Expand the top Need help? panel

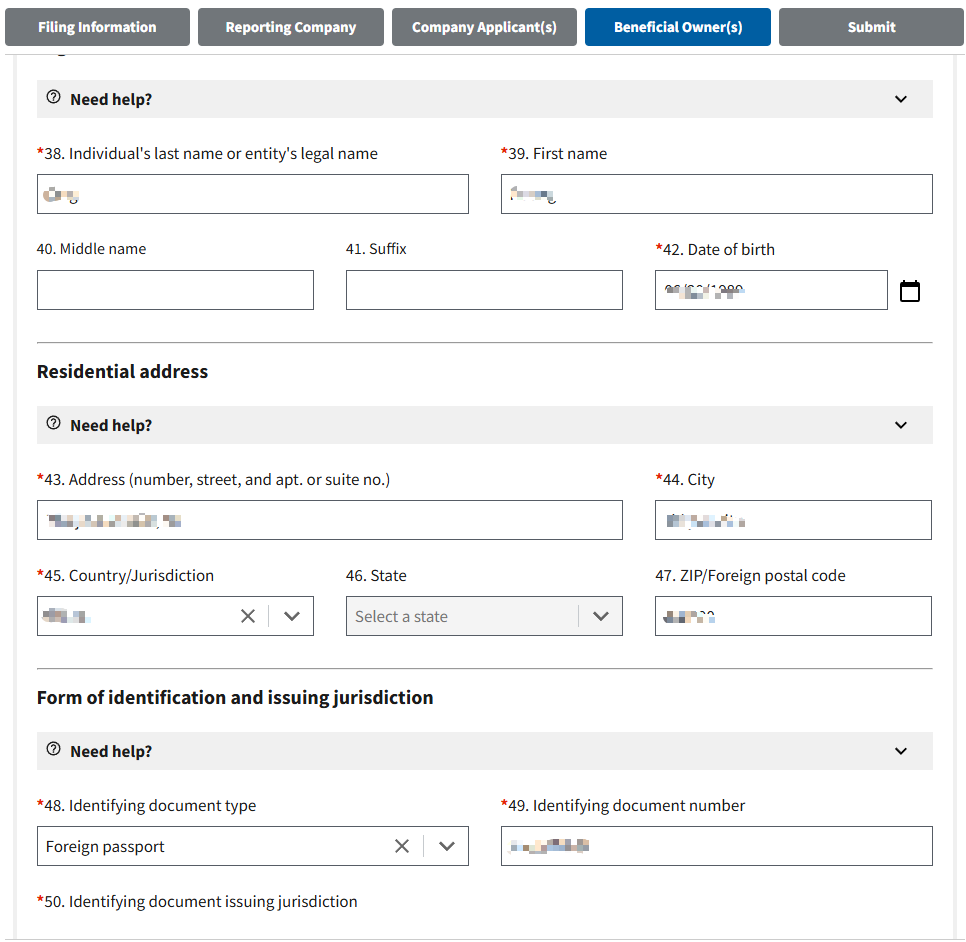900,99
